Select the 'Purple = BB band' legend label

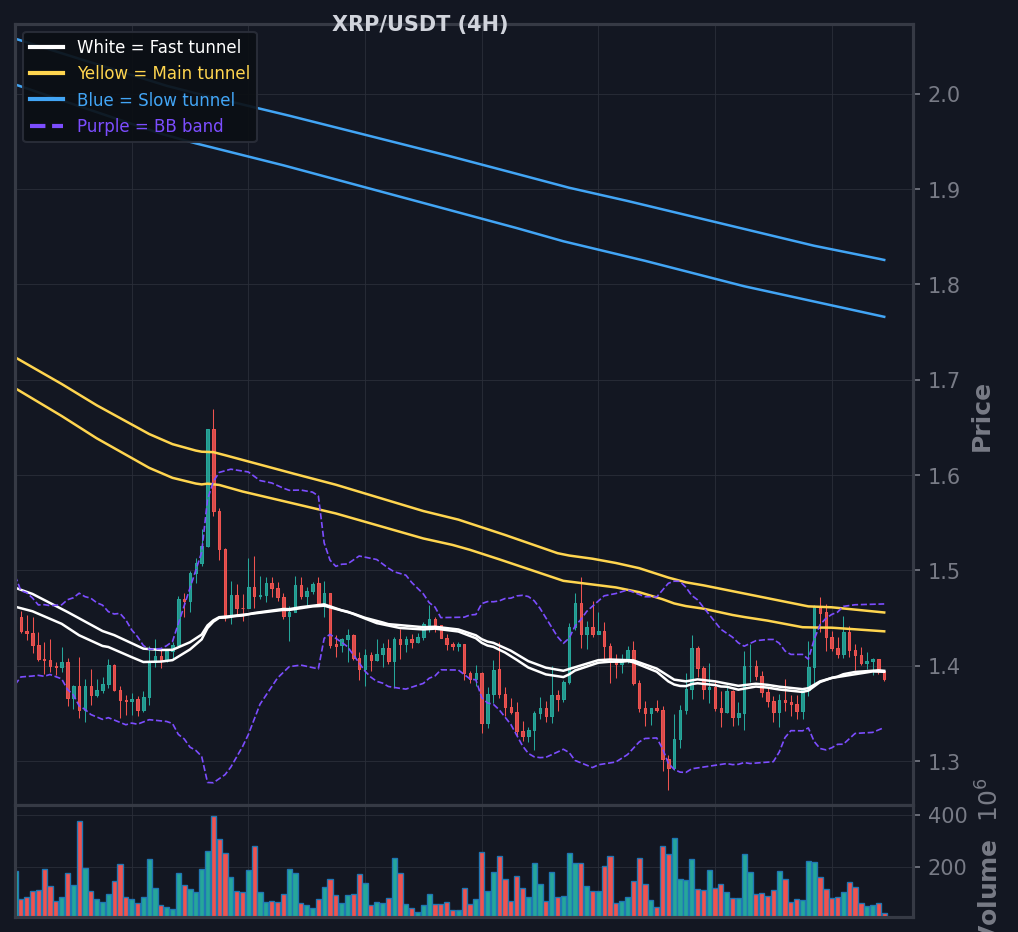point(150,126)
